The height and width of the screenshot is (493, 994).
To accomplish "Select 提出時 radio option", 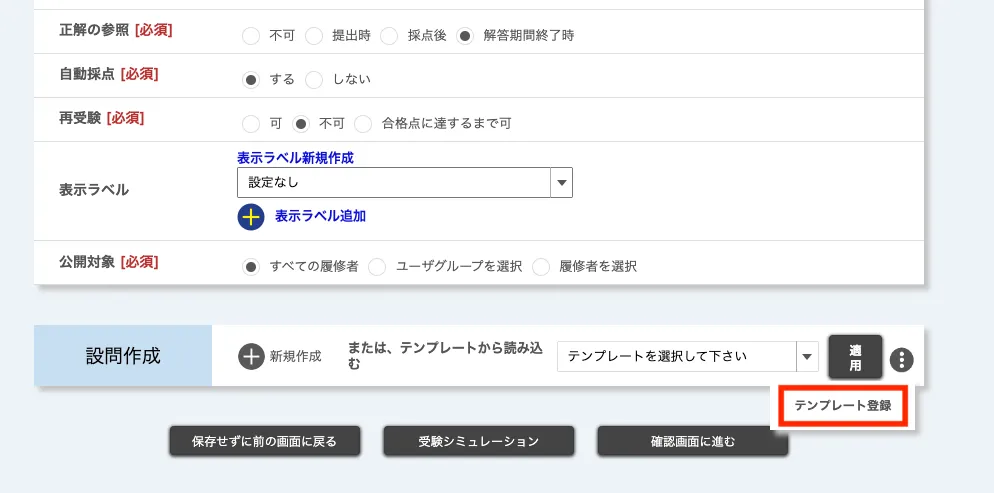I will (x=314, y=36).
